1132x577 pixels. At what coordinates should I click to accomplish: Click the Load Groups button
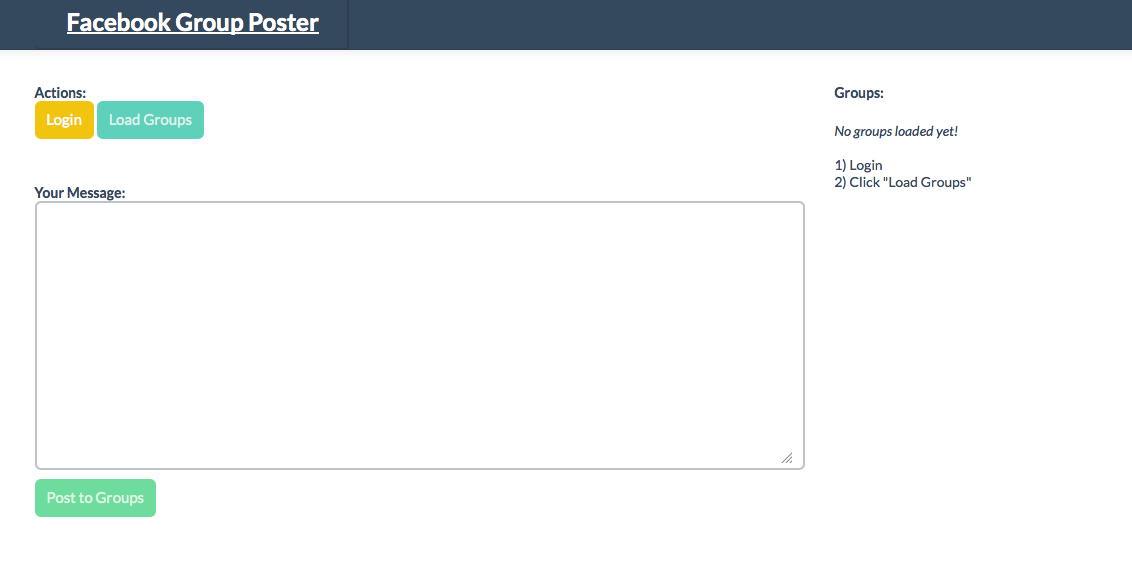point(150,120)
